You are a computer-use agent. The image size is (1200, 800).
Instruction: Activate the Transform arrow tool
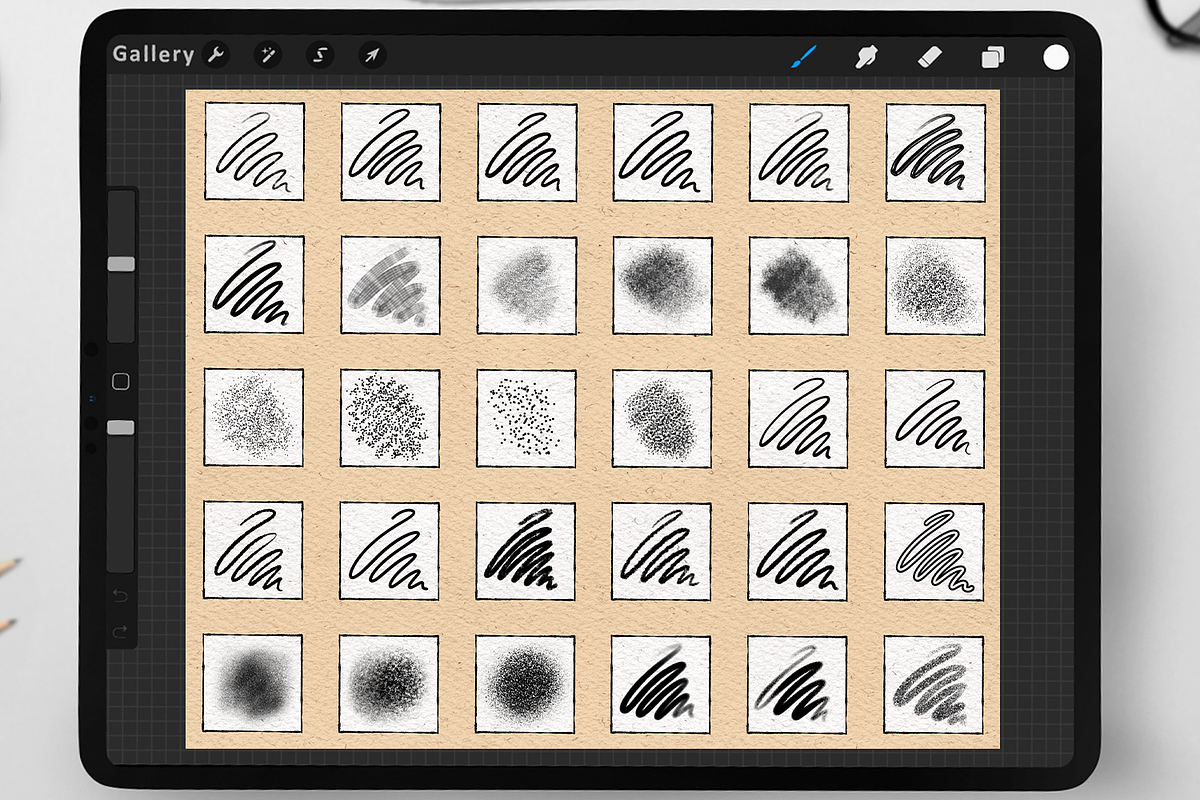tap(372, 55)
